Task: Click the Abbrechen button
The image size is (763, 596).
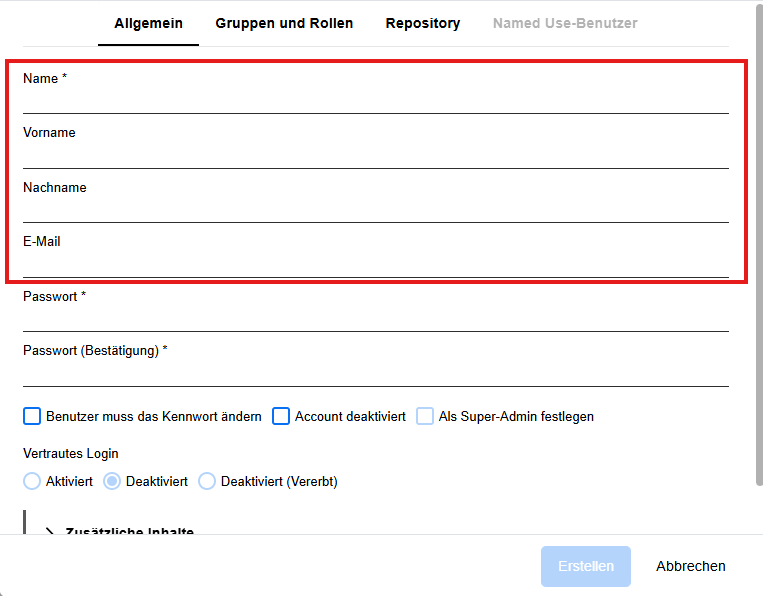Action: [690, 566]
